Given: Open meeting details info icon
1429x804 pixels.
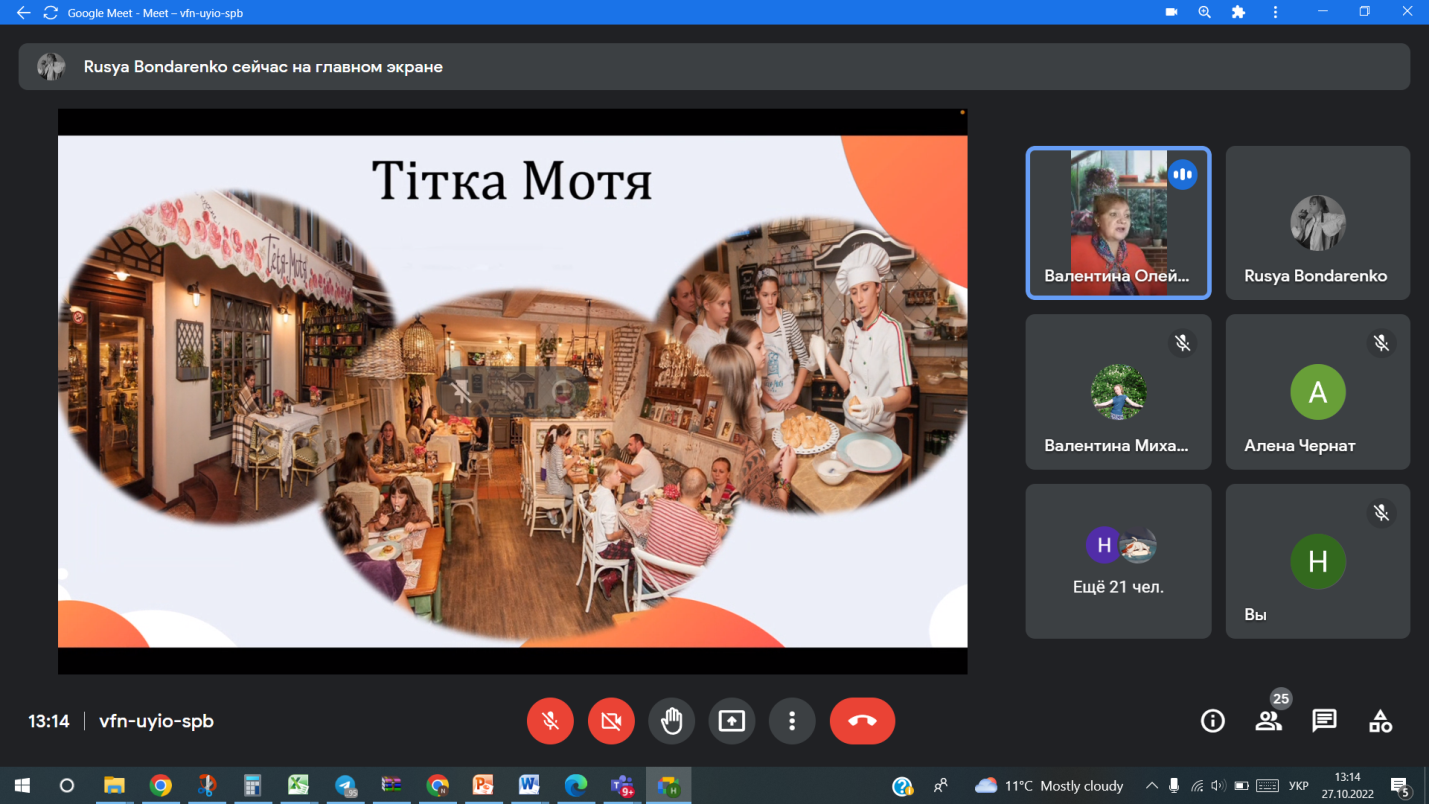Looking at the screenshot, I should coord(1212,721).
